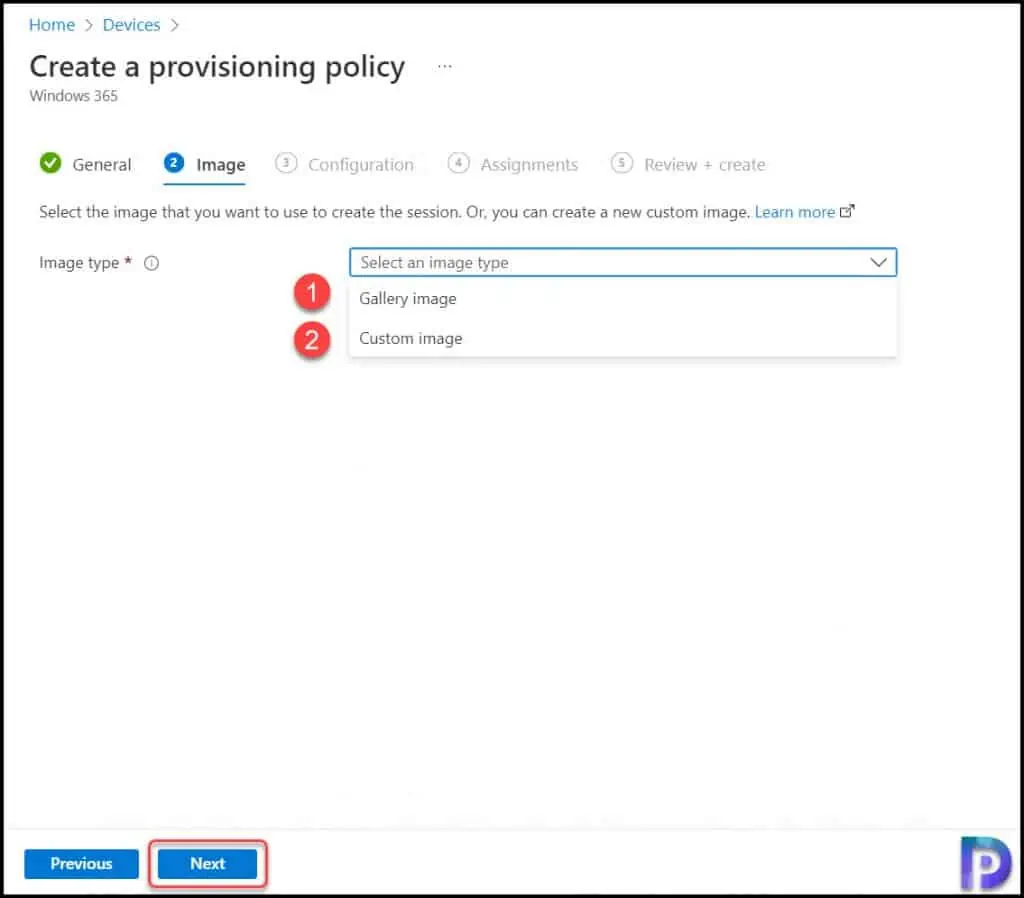Click the external link icon after Learn more

[847, 211]
